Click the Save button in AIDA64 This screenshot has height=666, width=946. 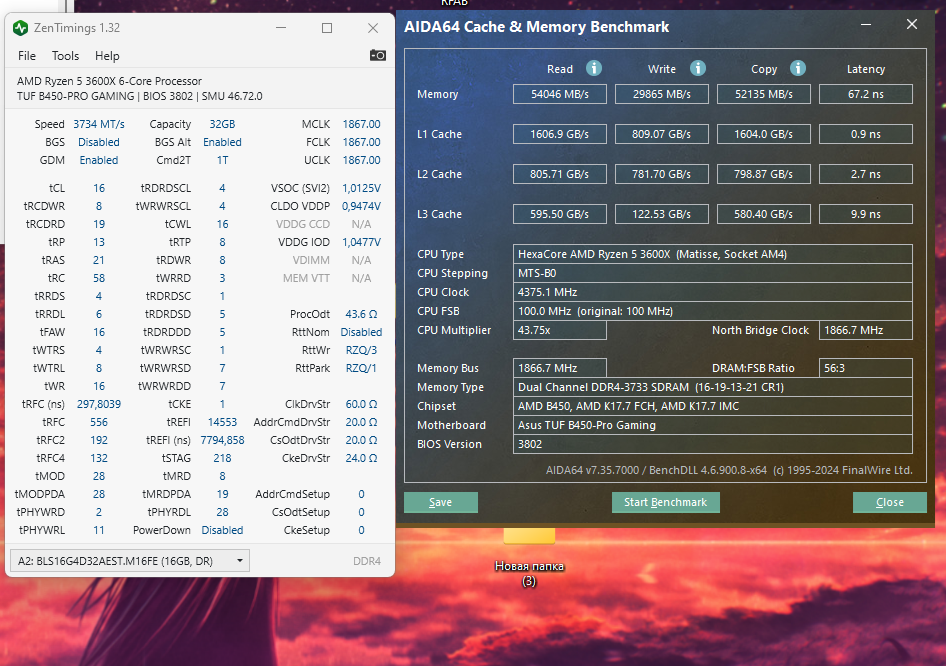pos(440,503)
